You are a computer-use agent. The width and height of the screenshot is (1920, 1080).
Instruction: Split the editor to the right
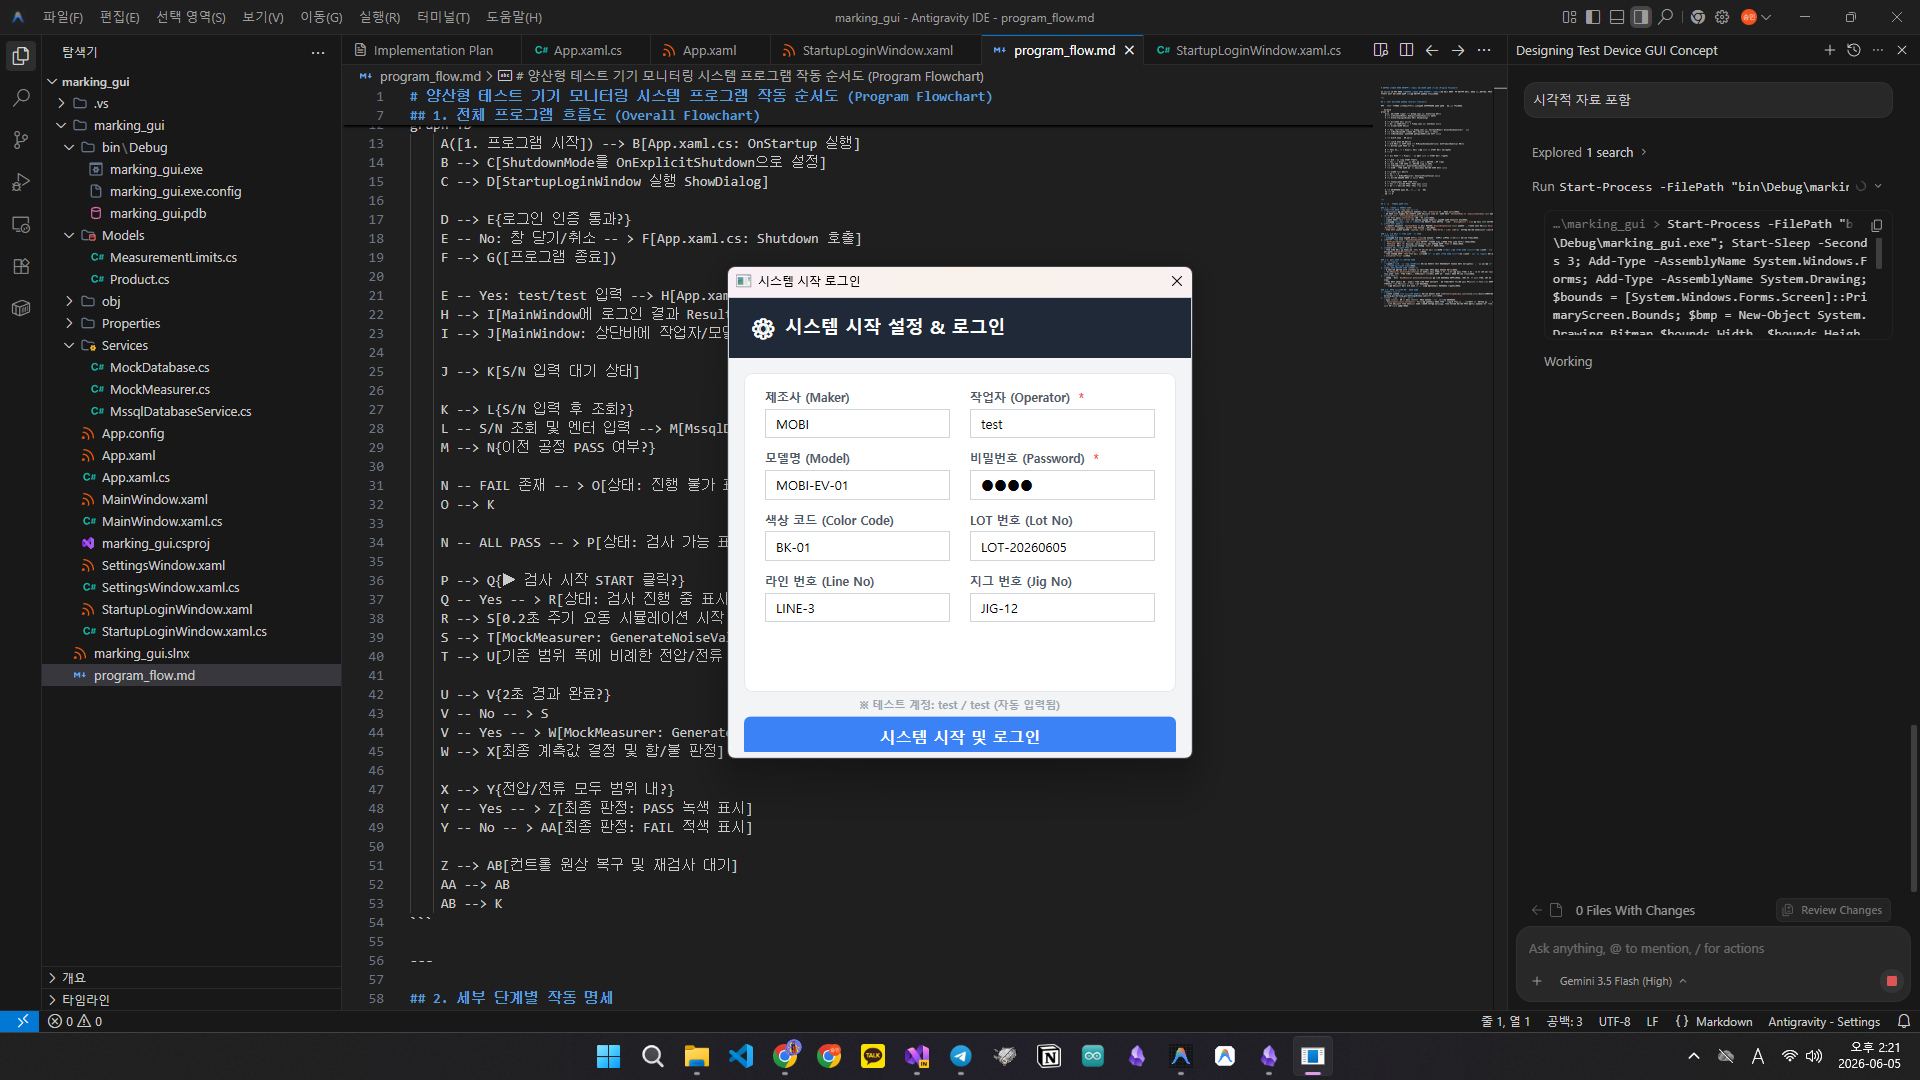click(x=1406, y=50)
